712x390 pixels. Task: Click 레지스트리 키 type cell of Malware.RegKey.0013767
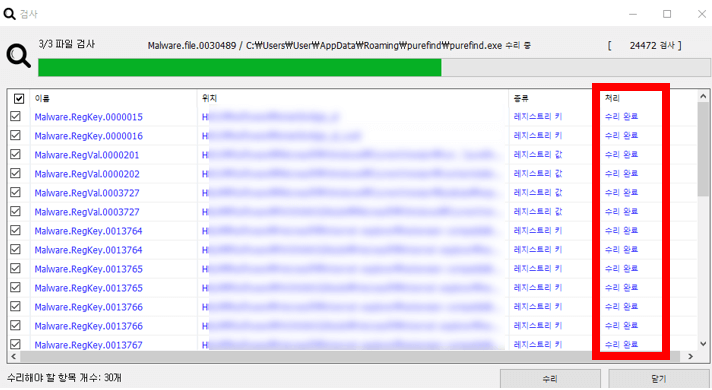point(538,345)
